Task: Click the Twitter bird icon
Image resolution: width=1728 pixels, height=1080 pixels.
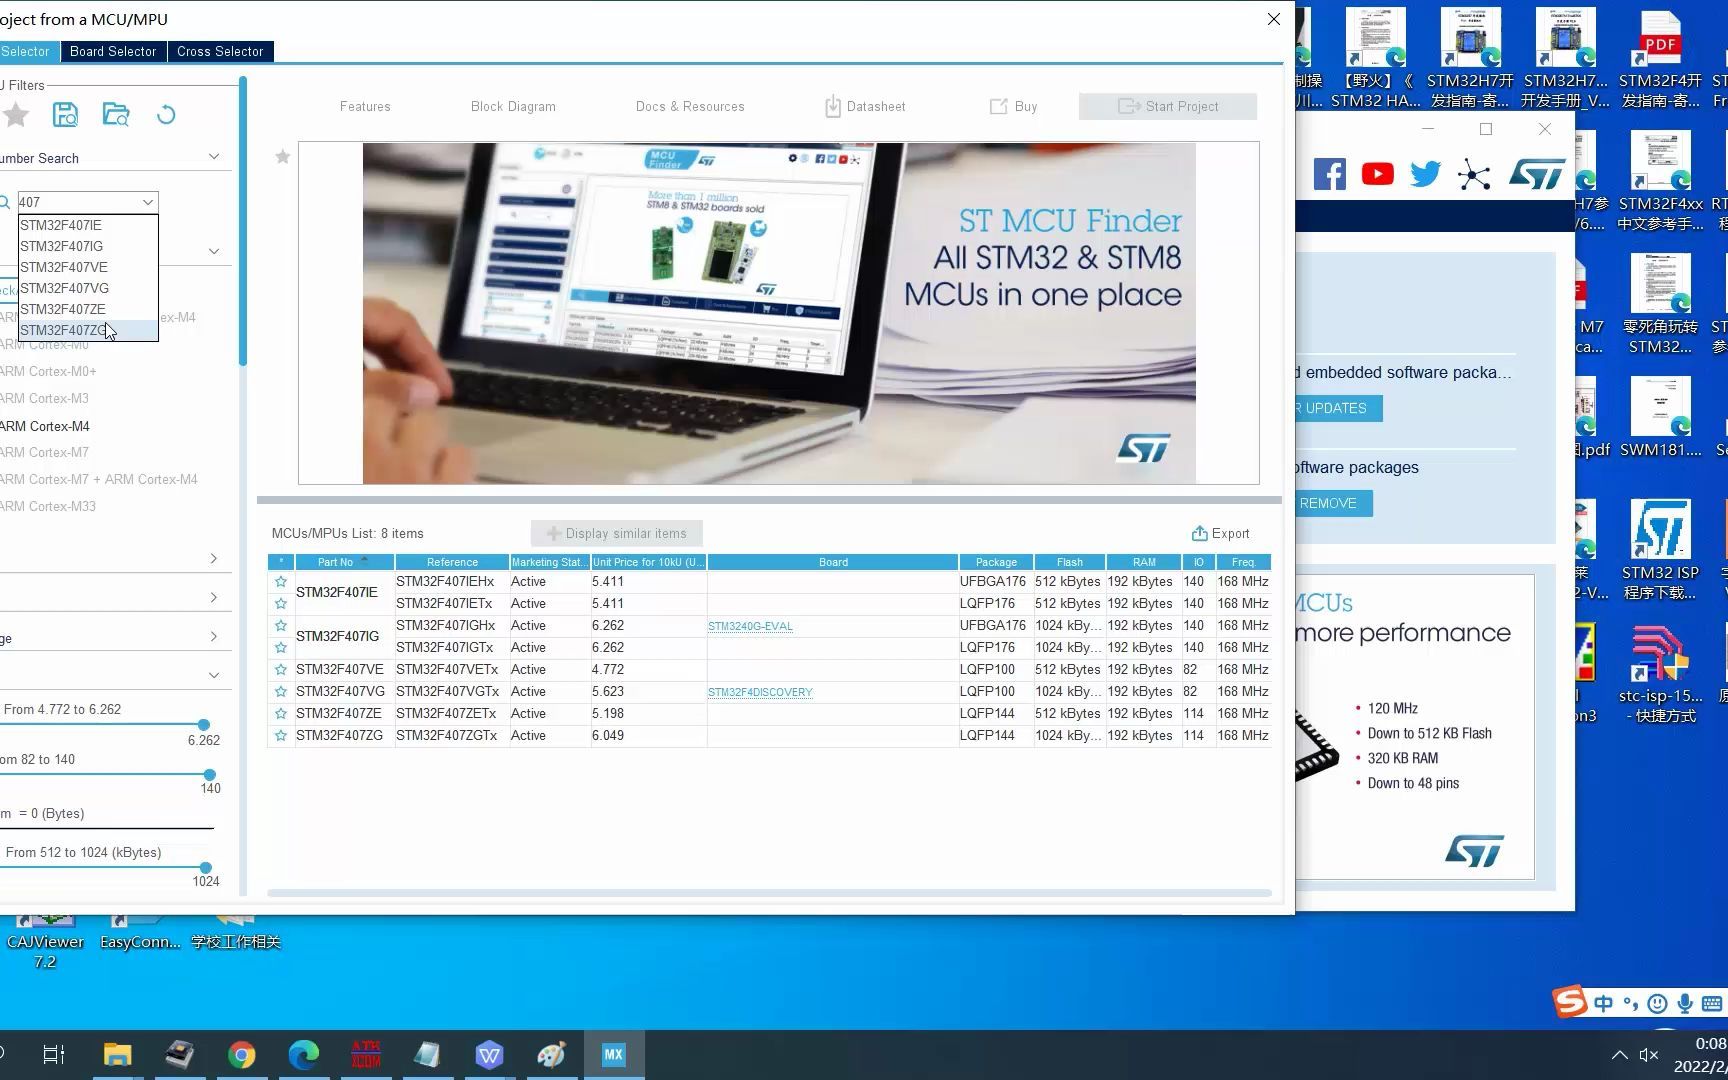Action: 1425,174
